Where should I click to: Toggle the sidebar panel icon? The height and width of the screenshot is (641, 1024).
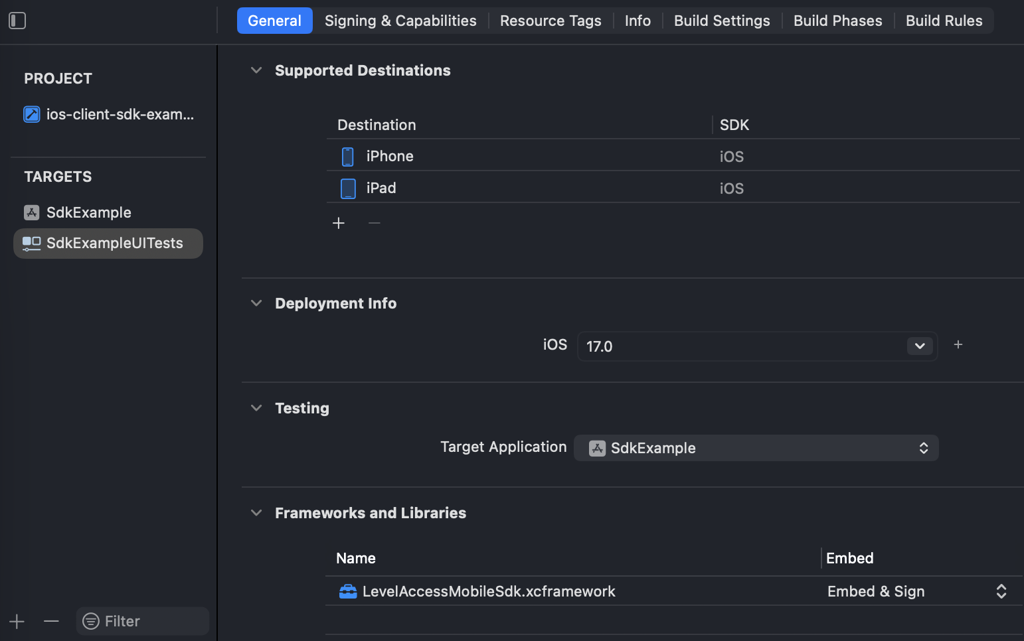point(17,20)
